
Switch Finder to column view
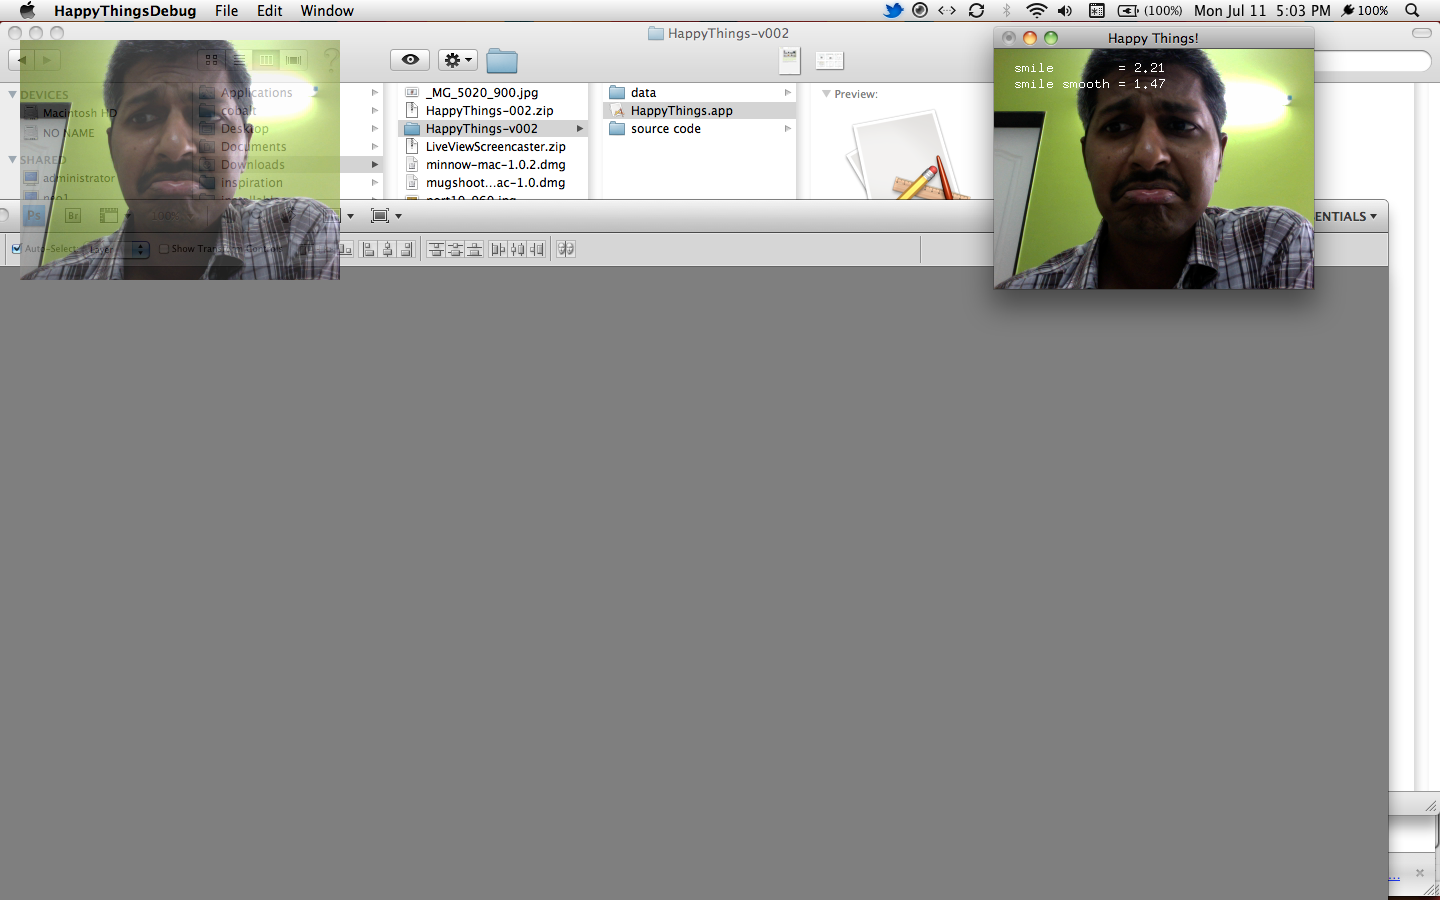pos(266,60)
